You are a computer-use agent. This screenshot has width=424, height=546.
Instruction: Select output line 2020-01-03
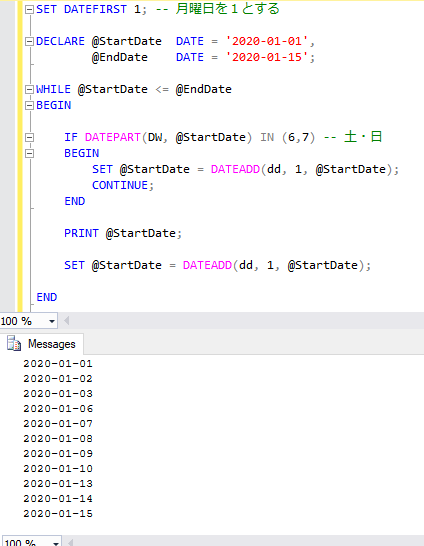pos(58,393)
